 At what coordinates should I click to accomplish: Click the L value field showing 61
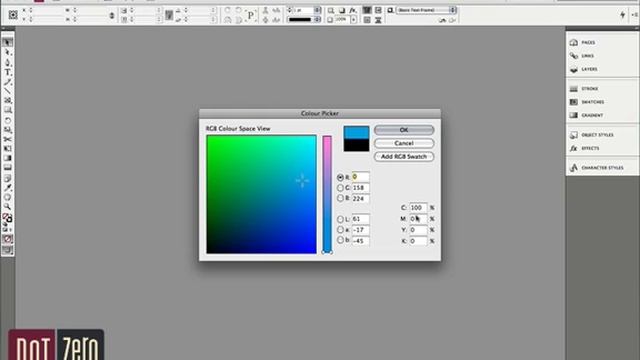(360, 219)
